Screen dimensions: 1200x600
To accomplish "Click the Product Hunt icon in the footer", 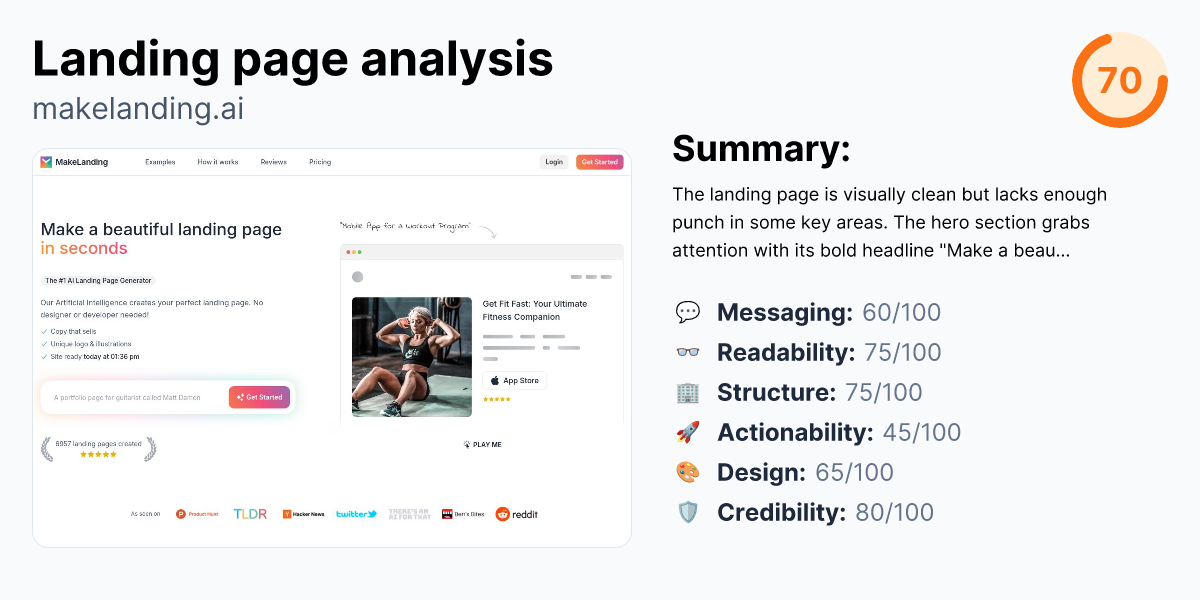I will tap(180, 513).
